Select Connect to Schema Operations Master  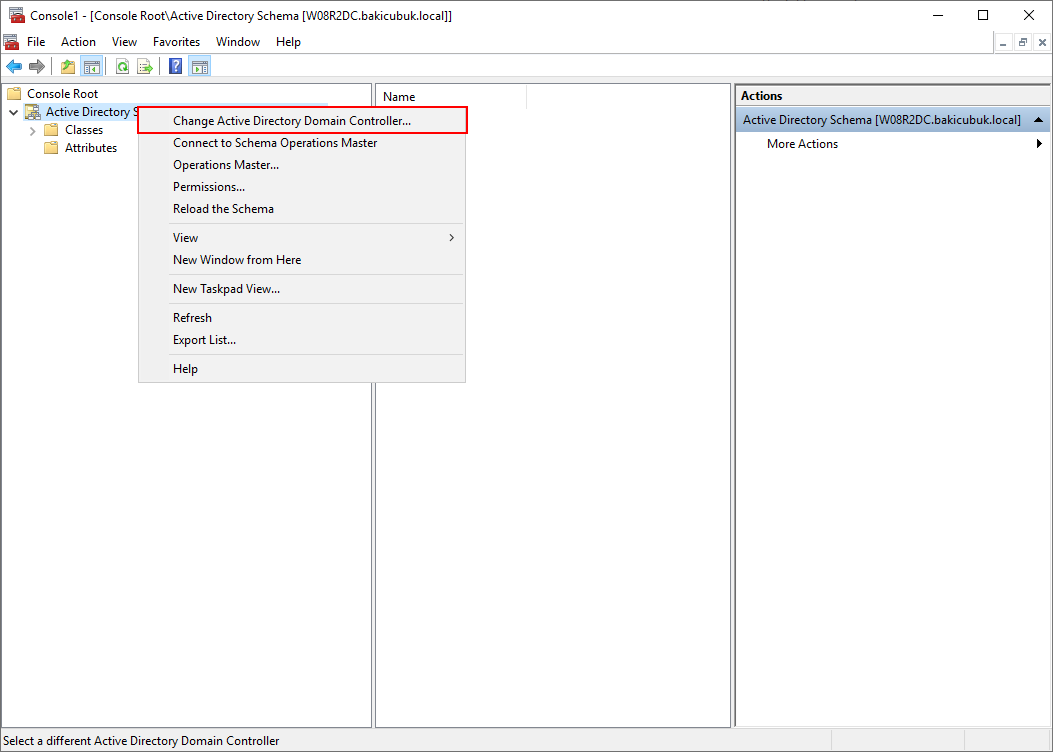pyautogui.click(x=302, y=143)
